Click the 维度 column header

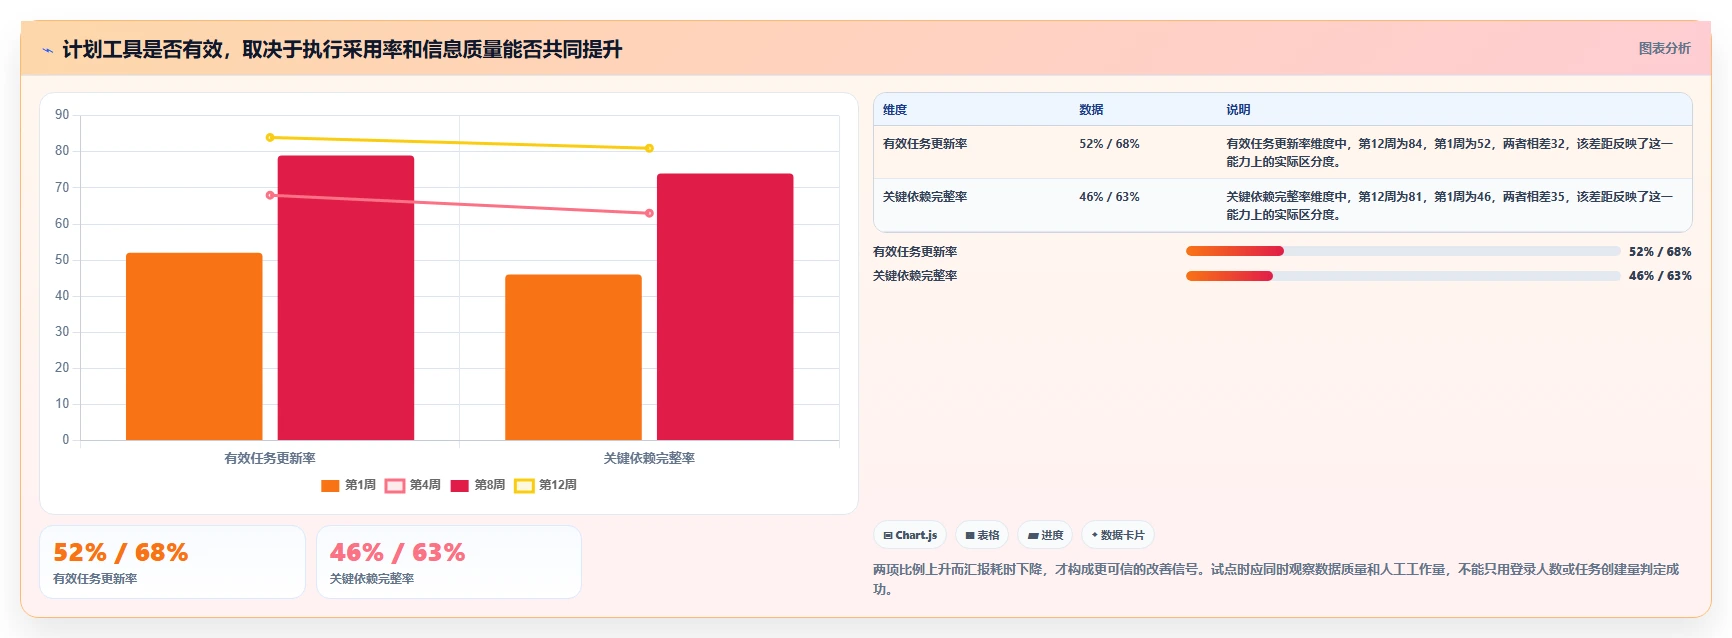(895, 110)
